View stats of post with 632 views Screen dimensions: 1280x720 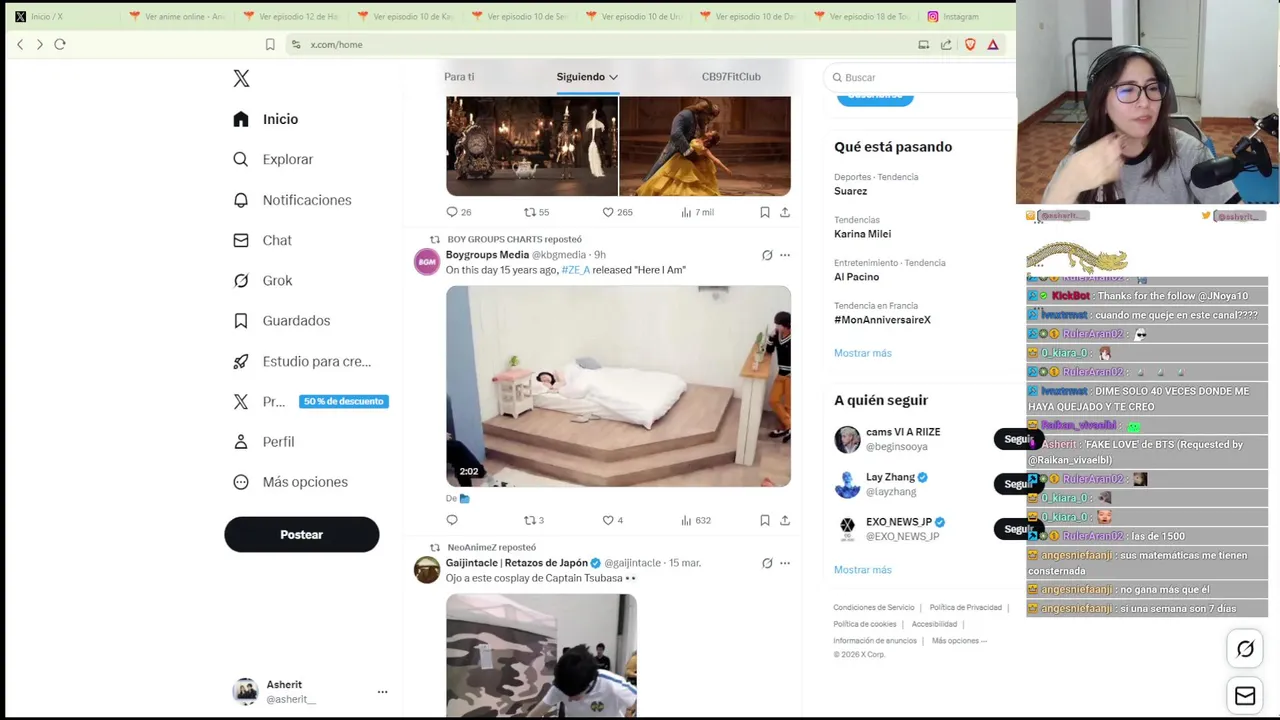pyautogui.click(x=696, y=520)
